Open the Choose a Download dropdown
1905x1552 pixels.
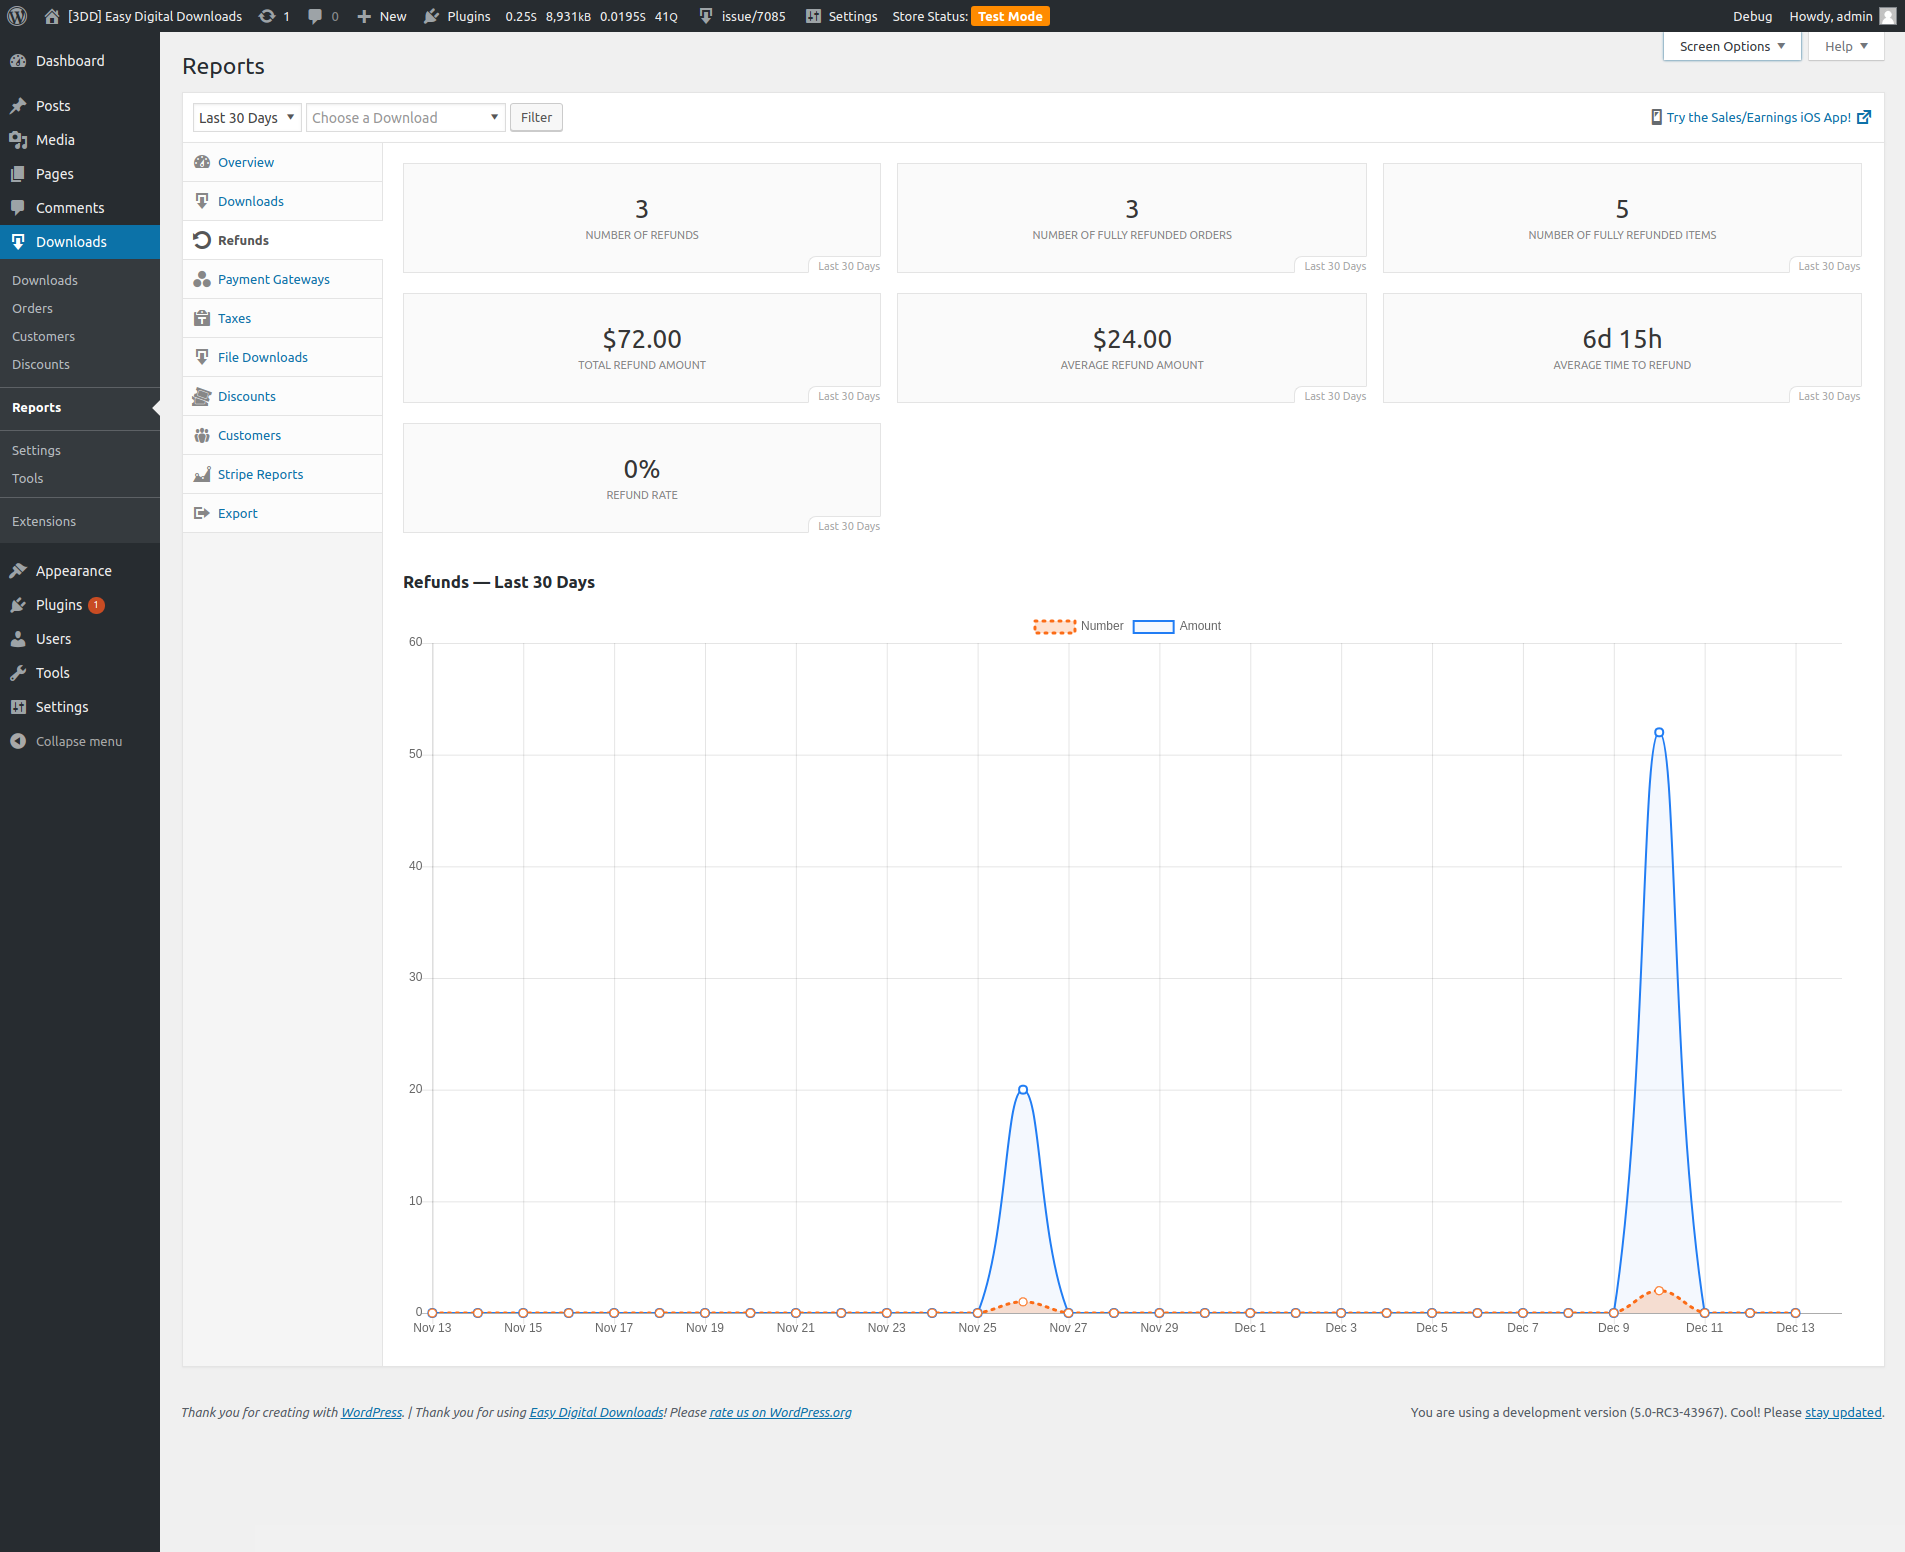point(405,117)
